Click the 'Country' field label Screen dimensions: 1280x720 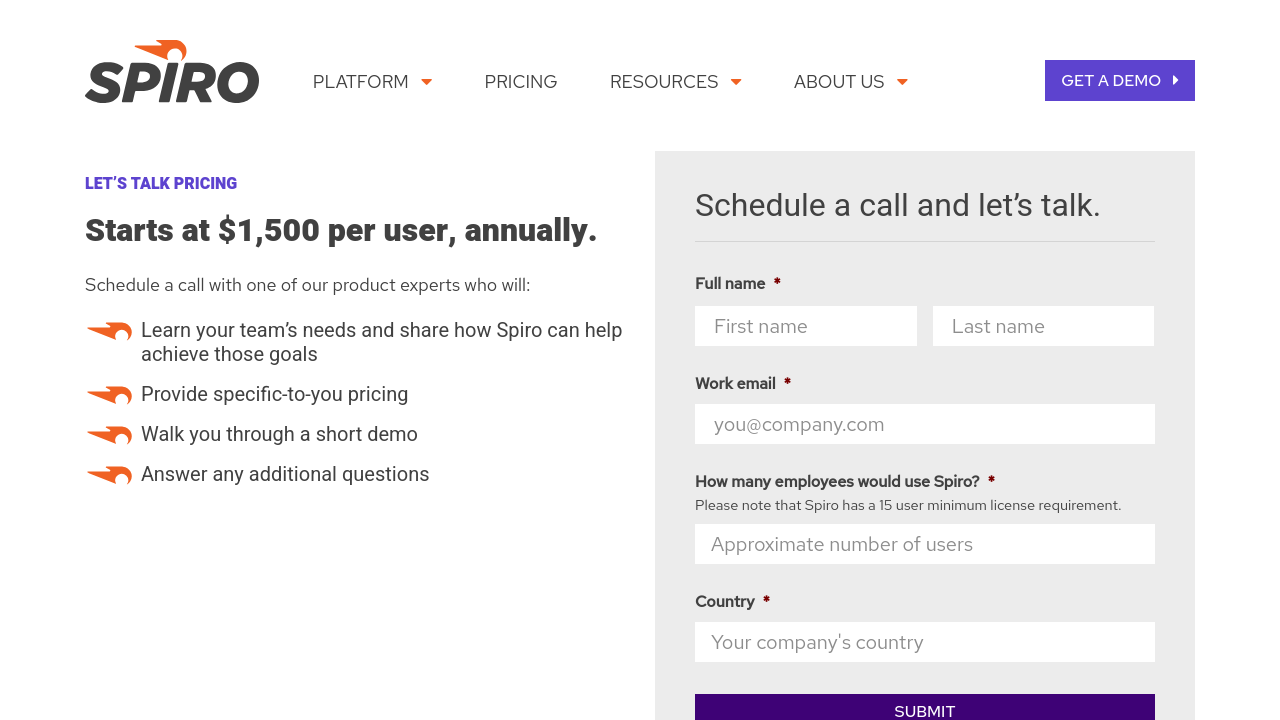pos(725,601)
